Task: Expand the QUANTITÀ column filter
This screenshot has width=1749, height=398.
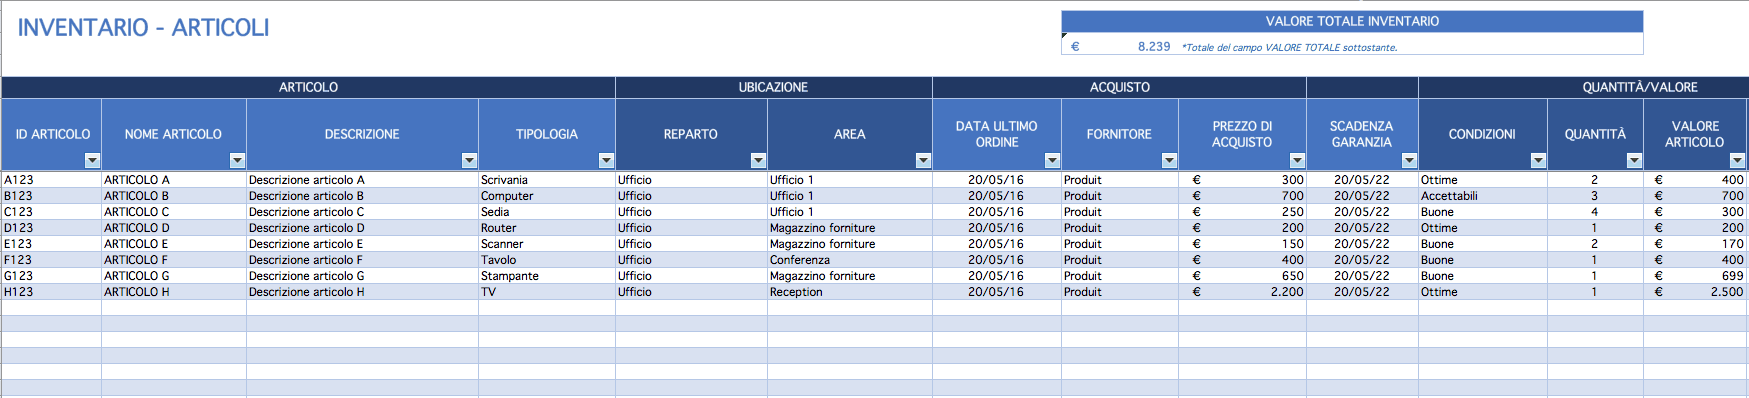Action: tap(1634, 160)
